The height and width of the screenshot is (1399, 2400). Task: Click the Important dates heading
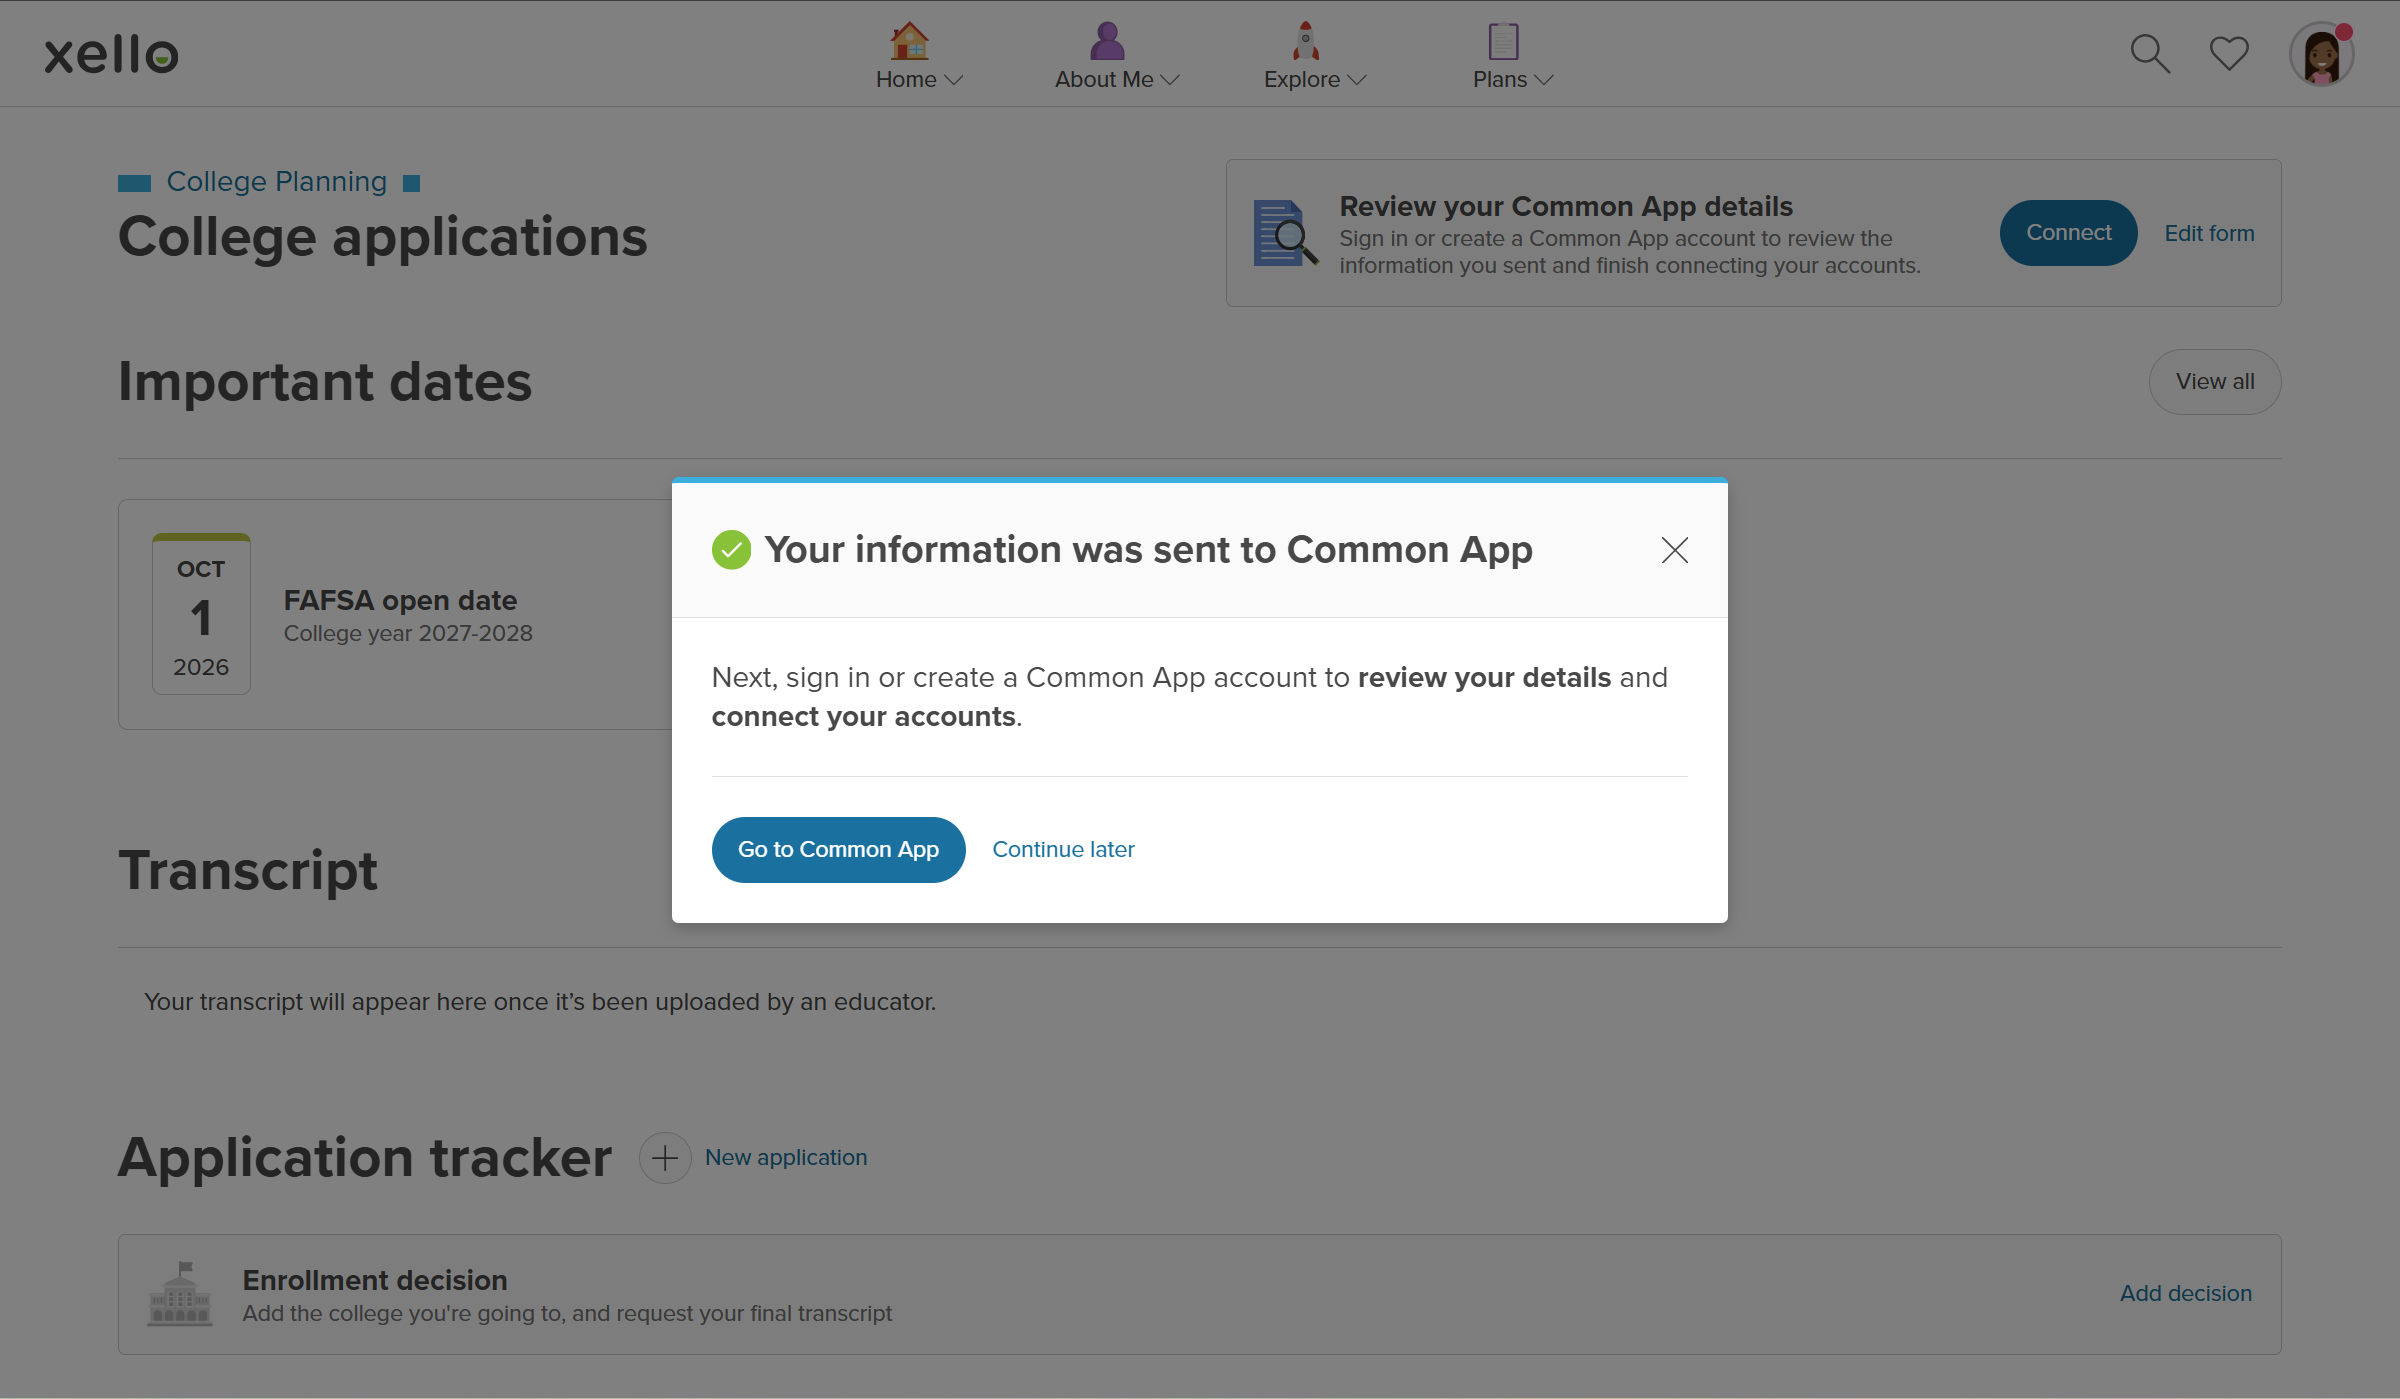325,382
